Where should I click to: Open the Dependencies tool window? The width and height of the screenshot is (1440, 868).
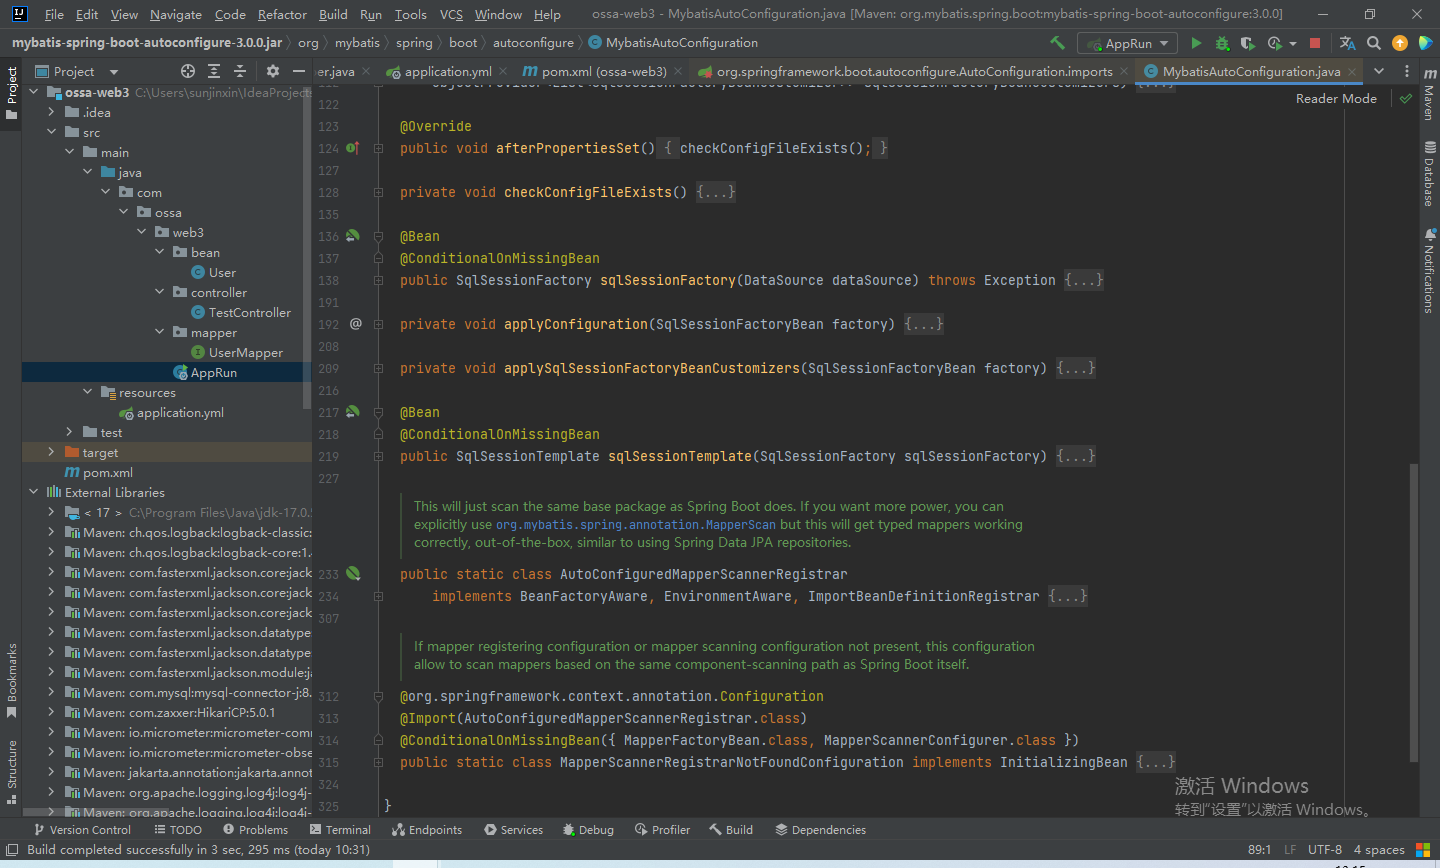pyautogui.click(x=820, y=830)
